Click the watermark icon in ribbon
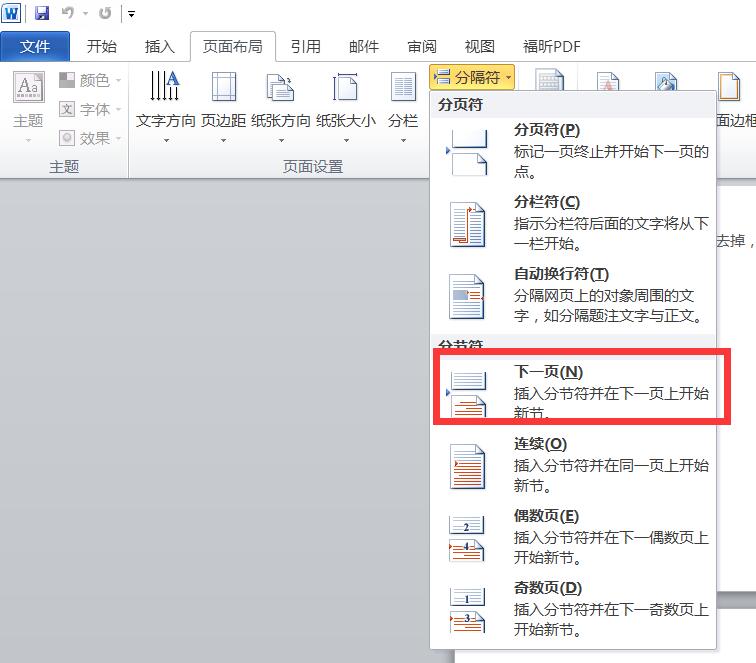The height and width of the screenshot is (663, 756). pos(608,81)
